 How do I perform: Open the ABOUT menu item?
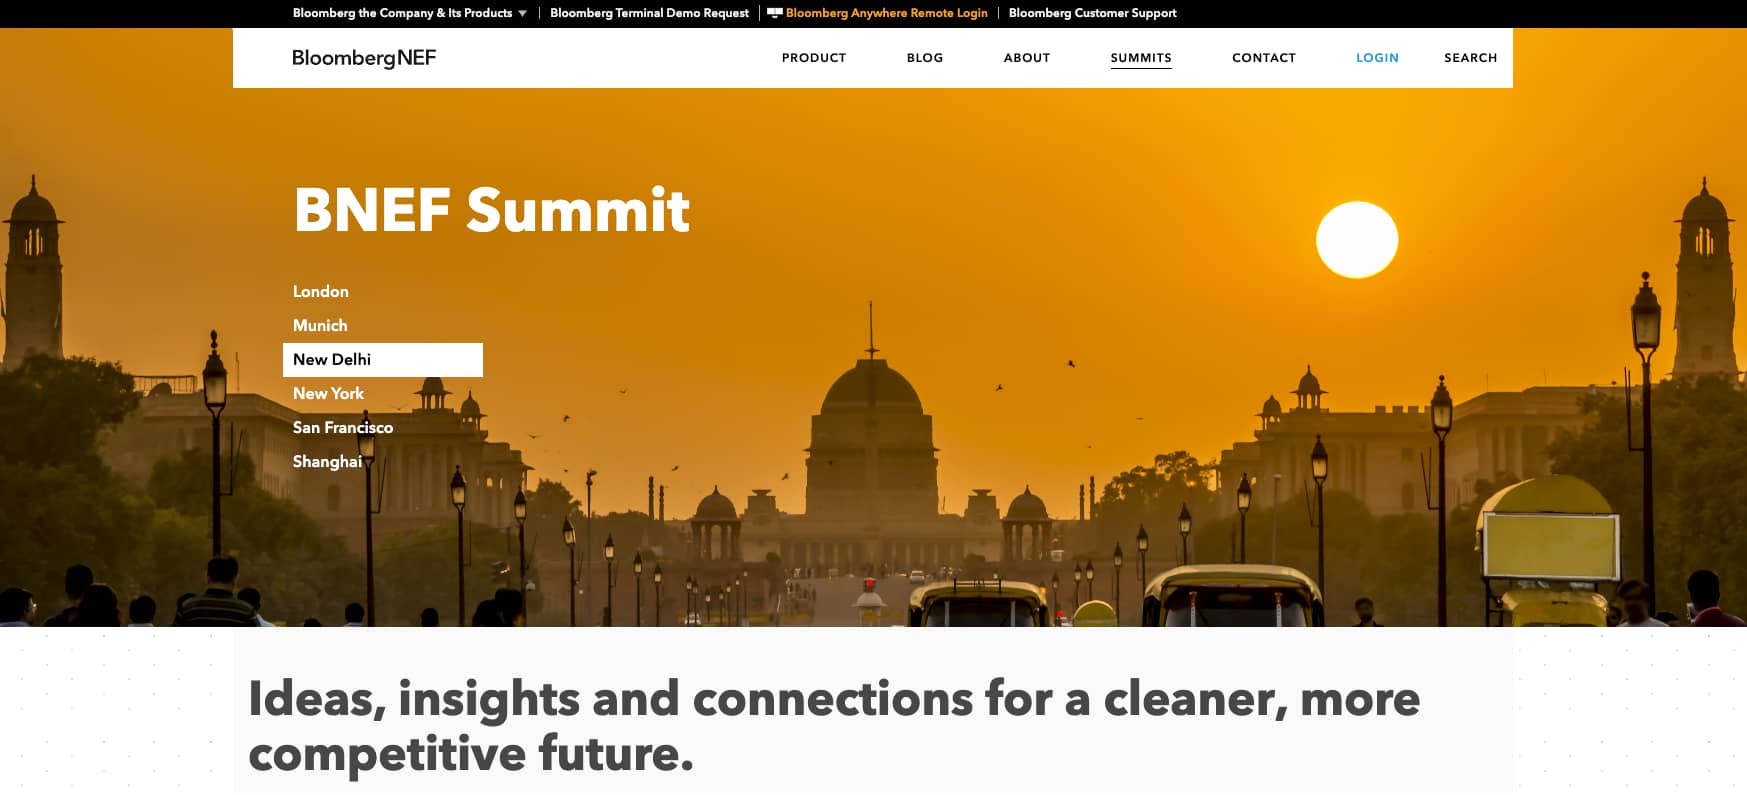click(x=1027, y=58)
